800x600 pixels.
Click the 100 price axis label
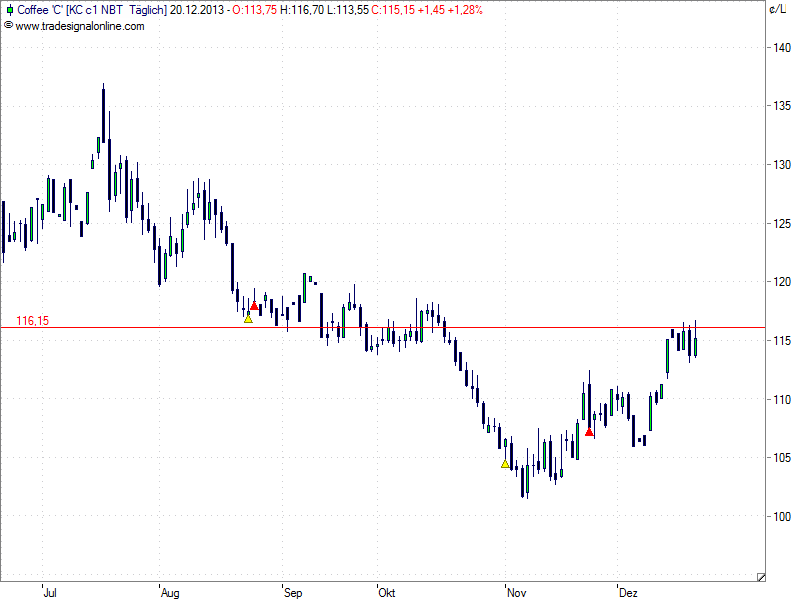point(782,516)
